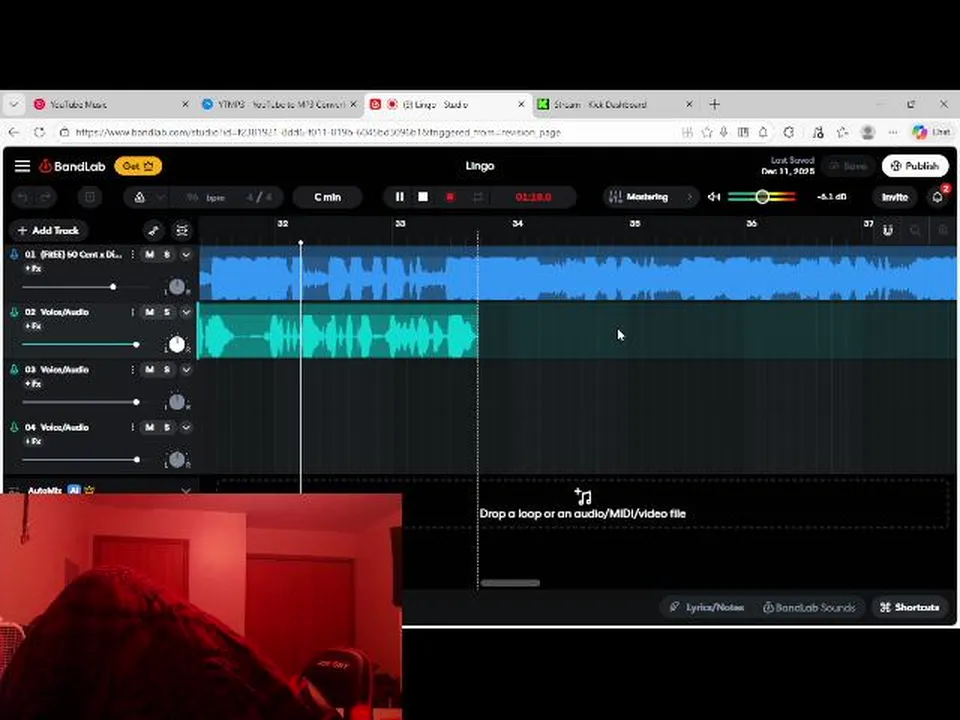The image size is (960, 720).
Task: Click the Publish button
Action: point(915,166)
